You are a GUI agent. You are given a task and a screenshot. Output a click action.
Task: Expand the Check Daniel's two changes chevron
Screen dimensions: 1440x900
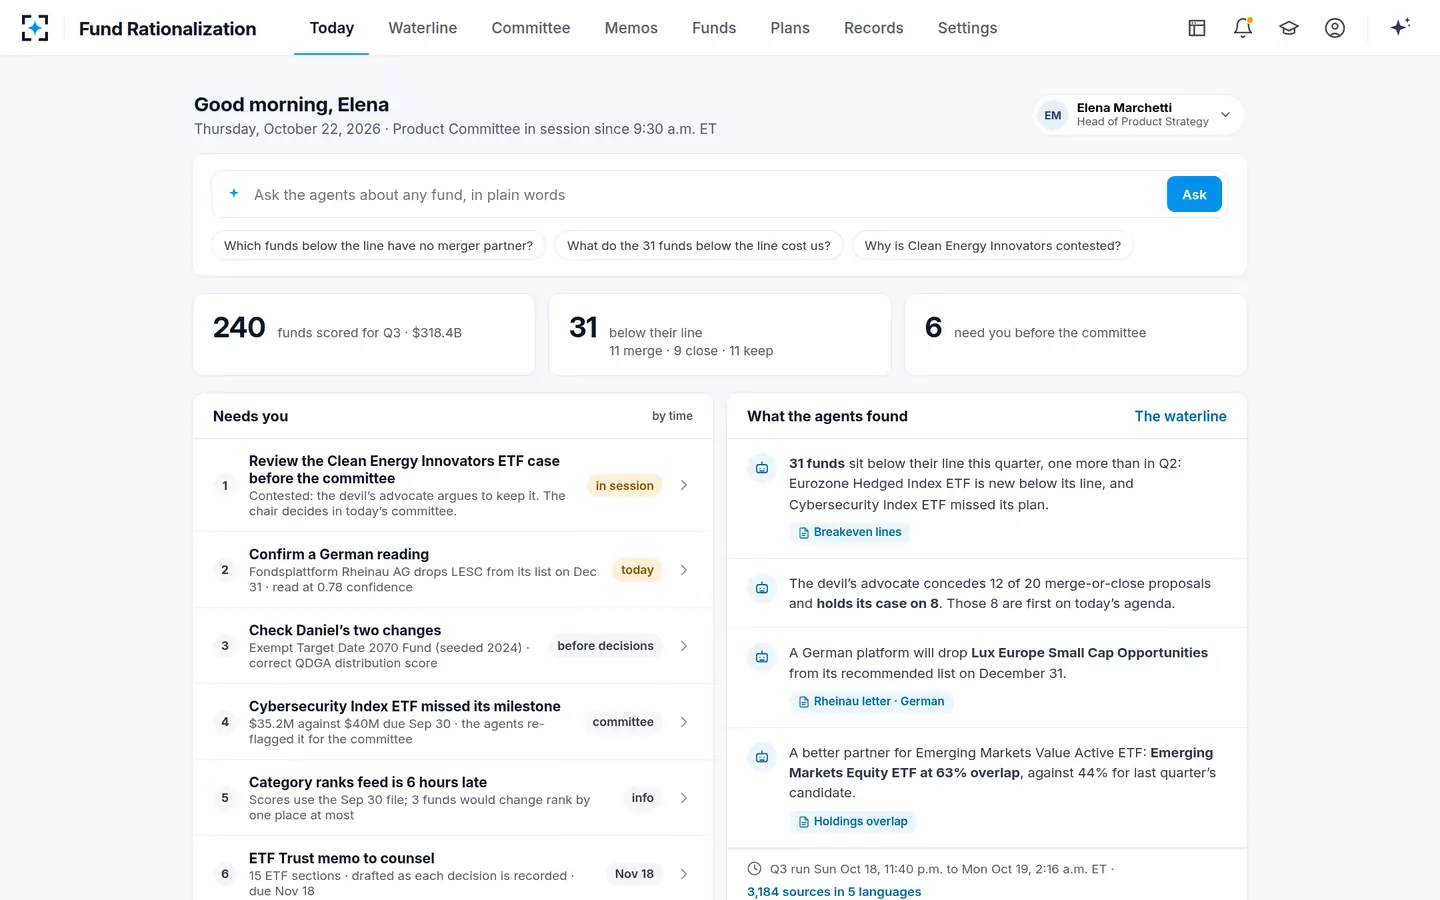tap(684, 646)
